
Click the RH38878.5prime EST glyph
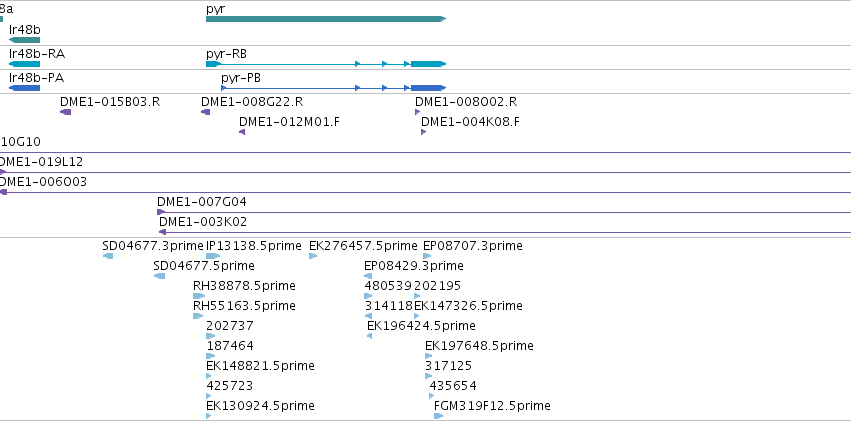[x=199, y=296]
